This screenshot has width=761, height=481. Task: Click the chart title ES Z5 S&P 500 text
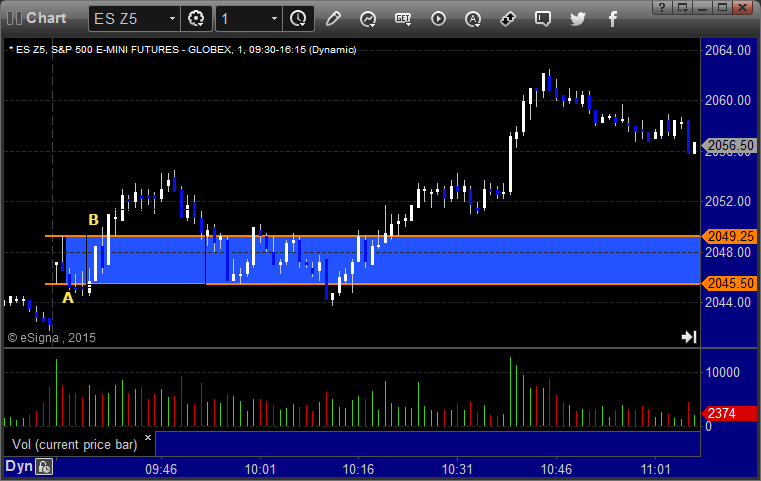182,50
